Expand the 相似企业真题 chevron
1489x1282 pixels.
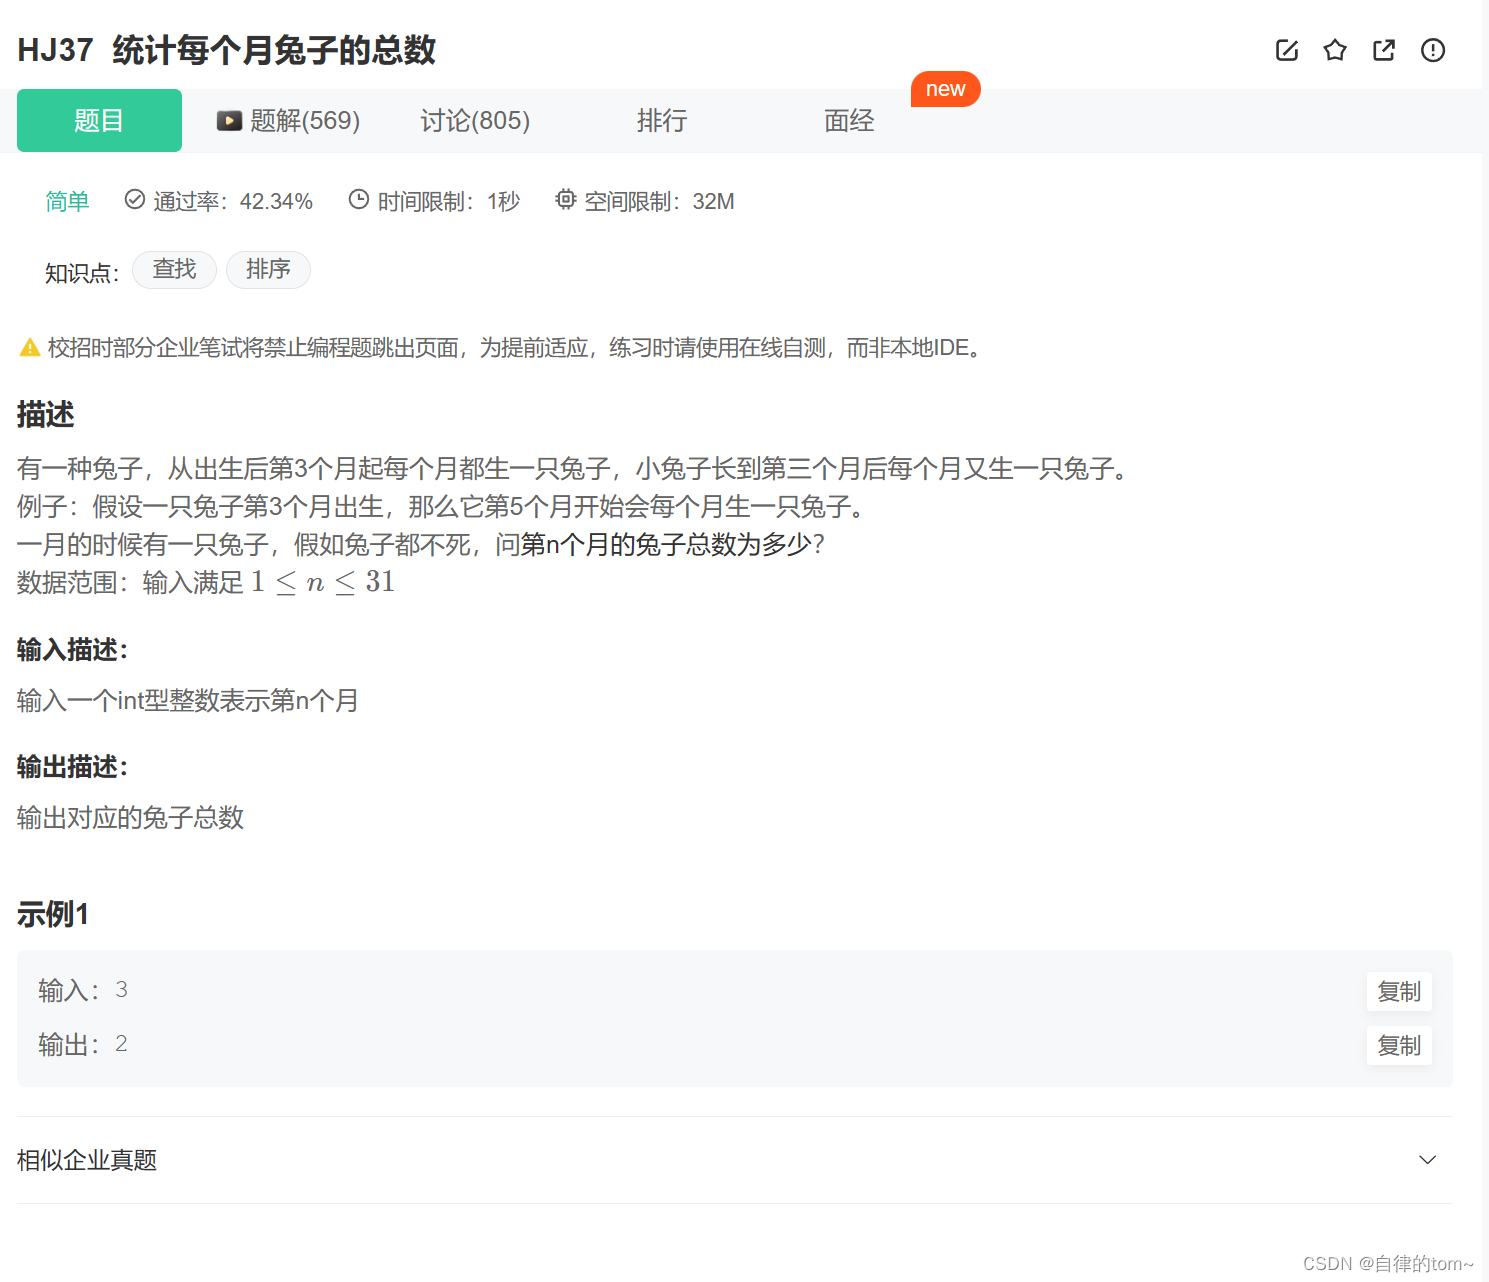tap(1428, 1160)
